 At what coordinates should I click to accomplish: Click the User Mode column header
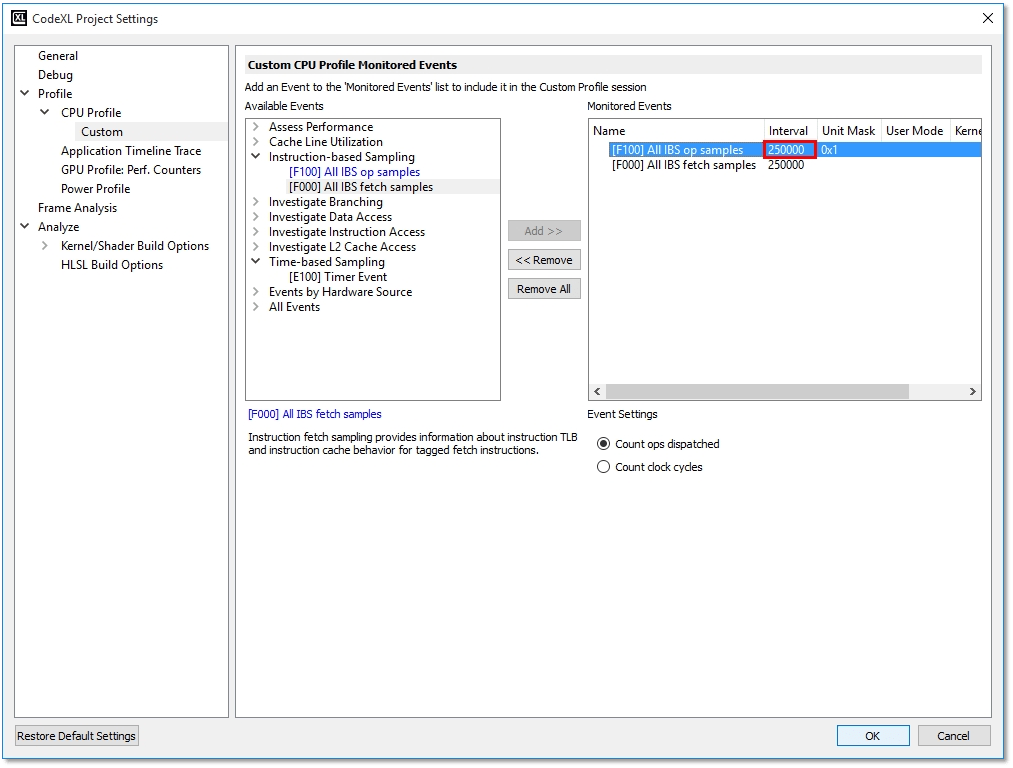915,130
